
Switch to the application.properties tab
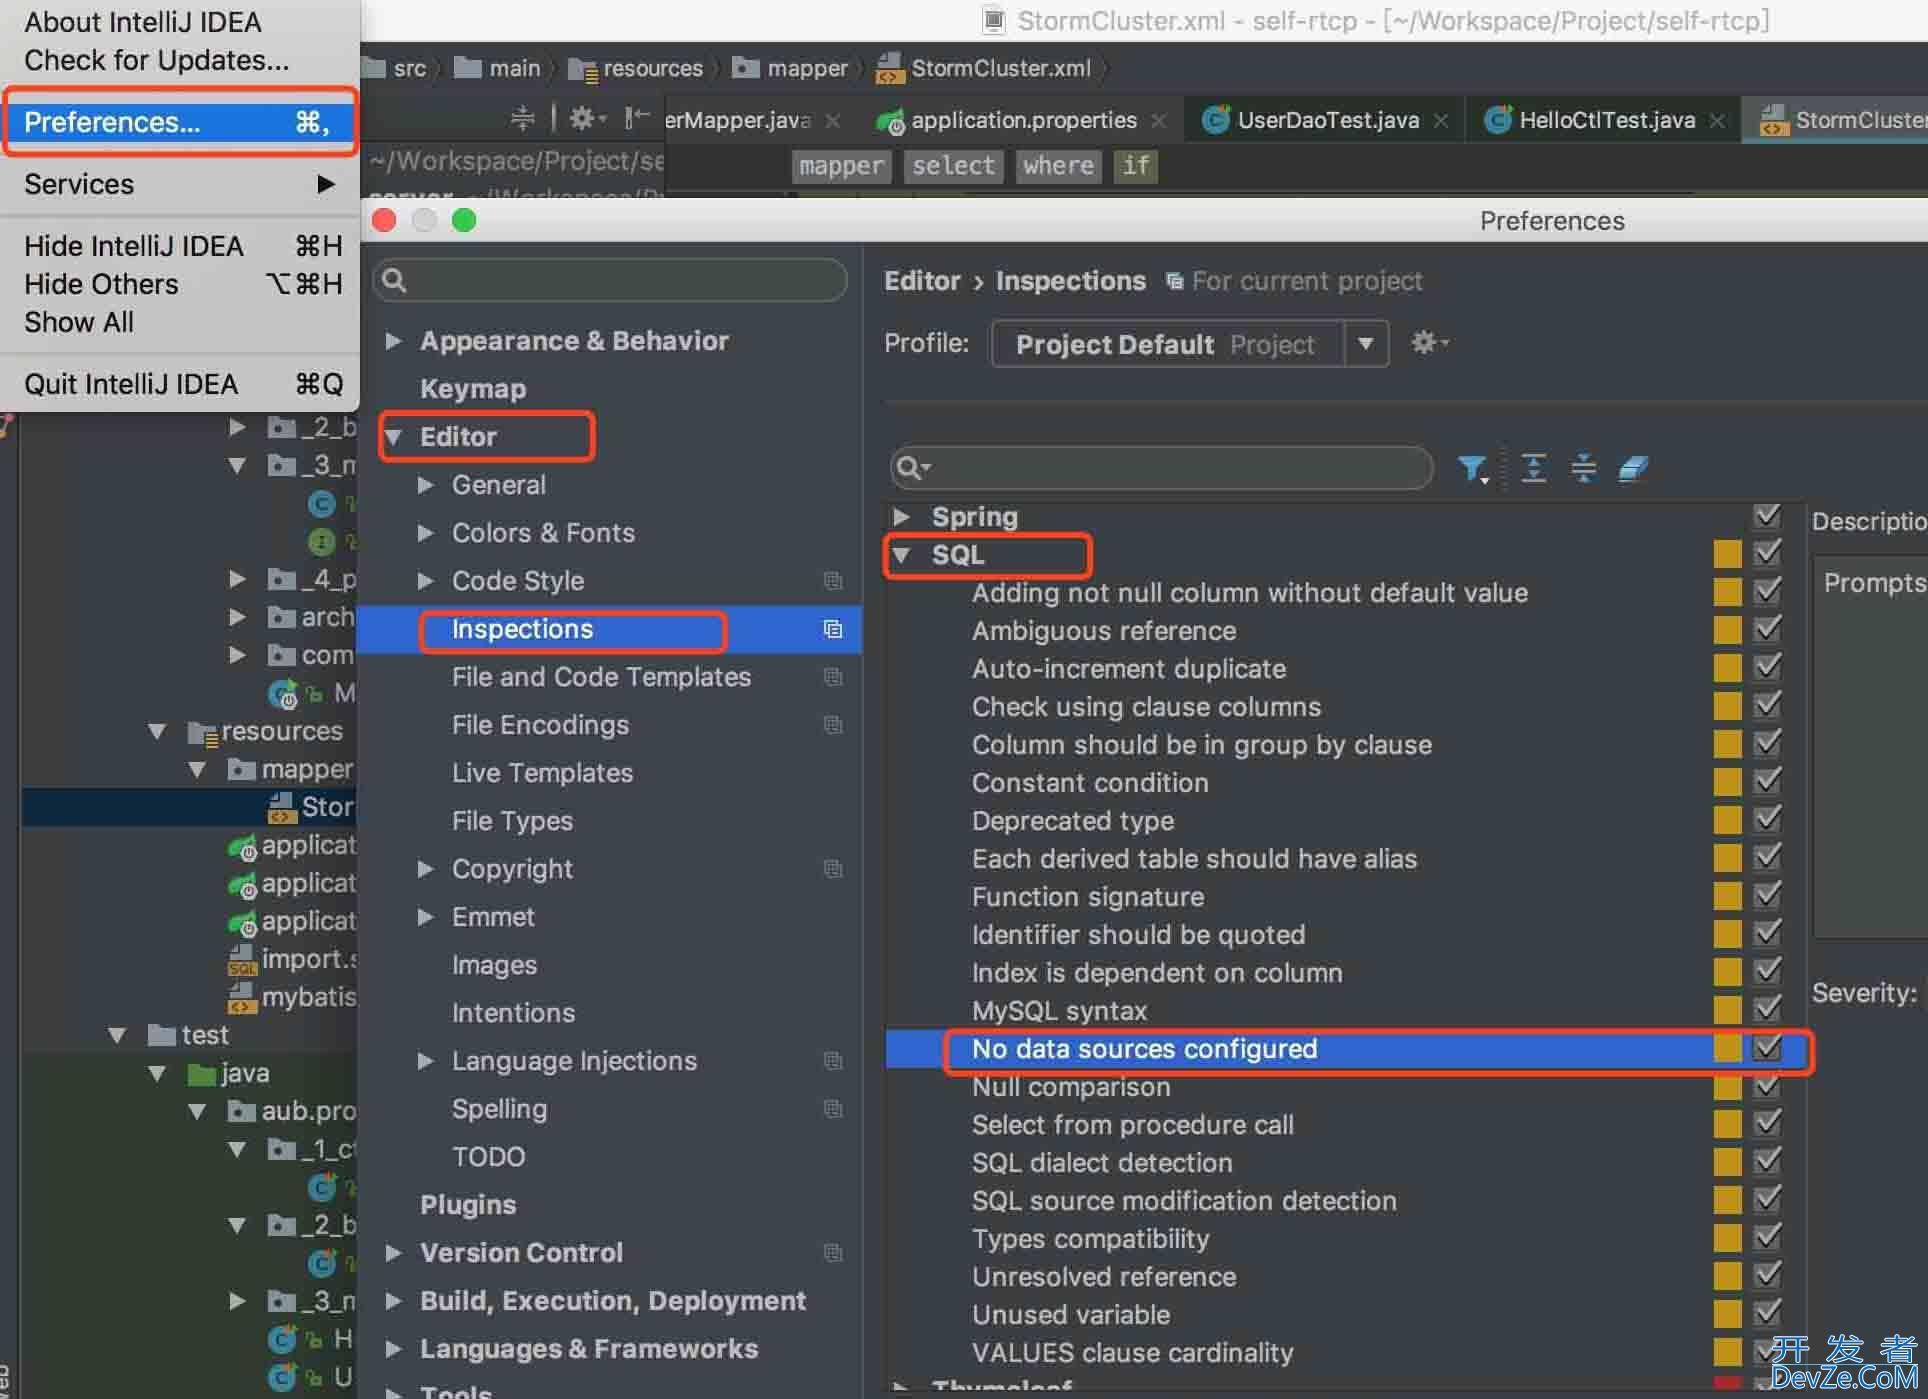pos(1022,120)
